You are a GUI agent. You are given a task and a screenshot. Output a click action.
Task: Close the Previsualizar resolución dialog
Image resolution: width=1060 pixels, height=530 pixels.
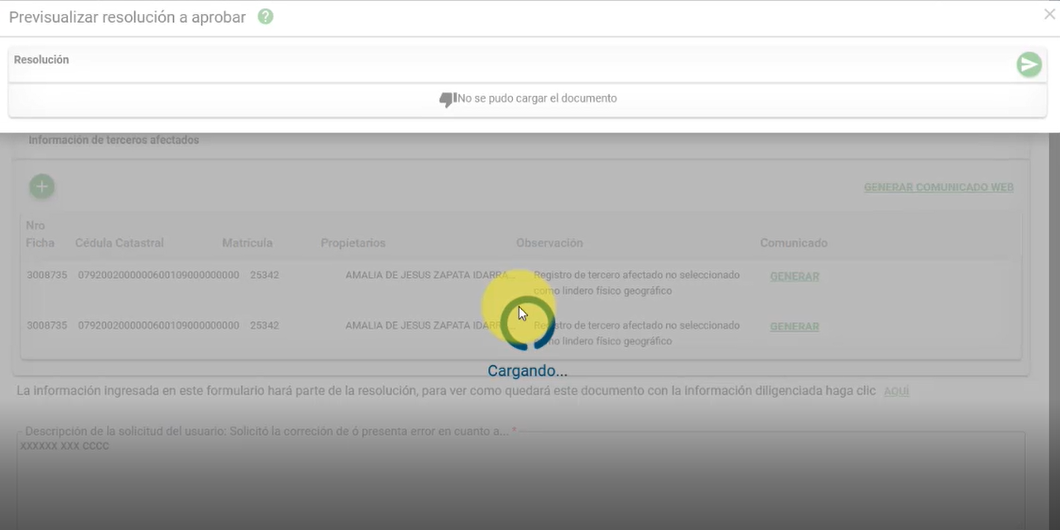(x=1049, y=15)
